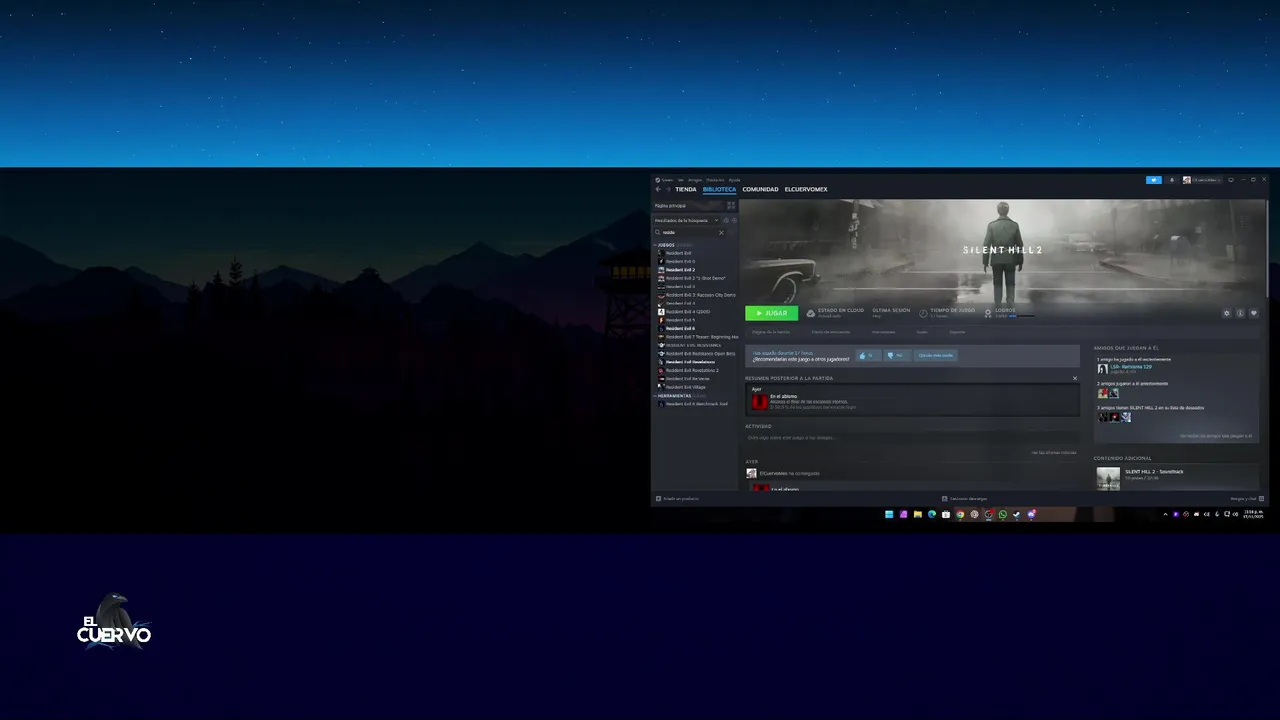This screenshot has width=1280, height=720.
Task: Open game settings gear icon
Action: (1227, 313)
